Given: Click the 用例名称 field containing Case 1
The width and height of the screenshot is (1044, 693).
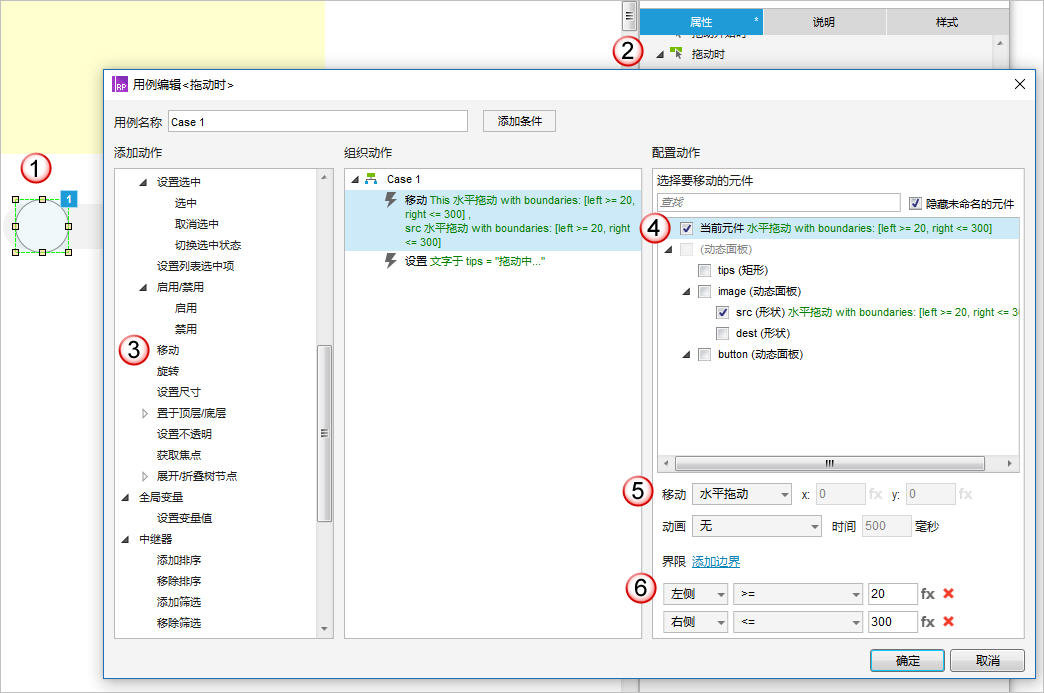Looking at the screenshot, I should point(318,121).
